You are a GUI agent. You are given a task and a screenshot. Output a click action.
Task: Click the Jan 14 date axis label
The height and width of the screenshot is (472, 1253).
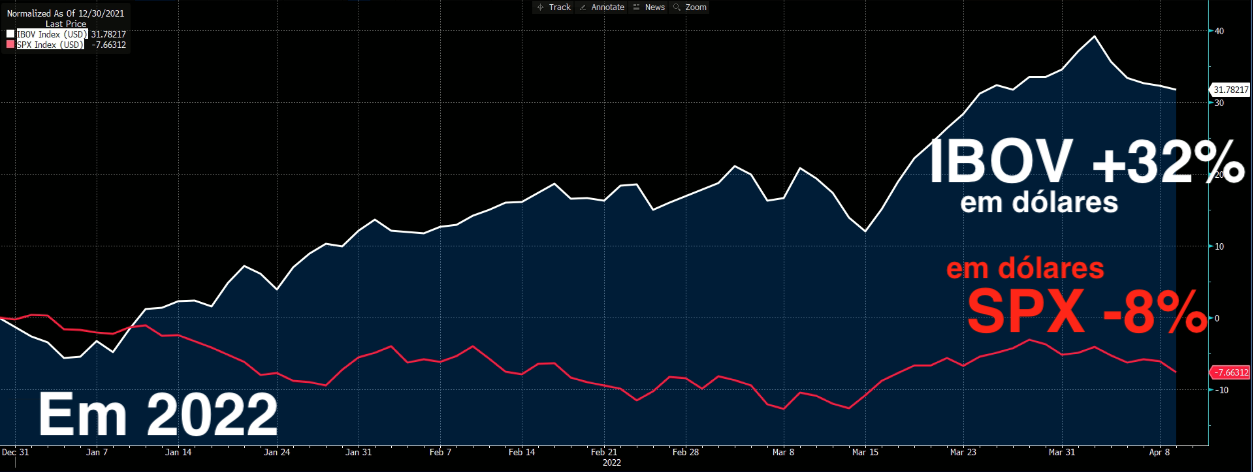point(177,452)
